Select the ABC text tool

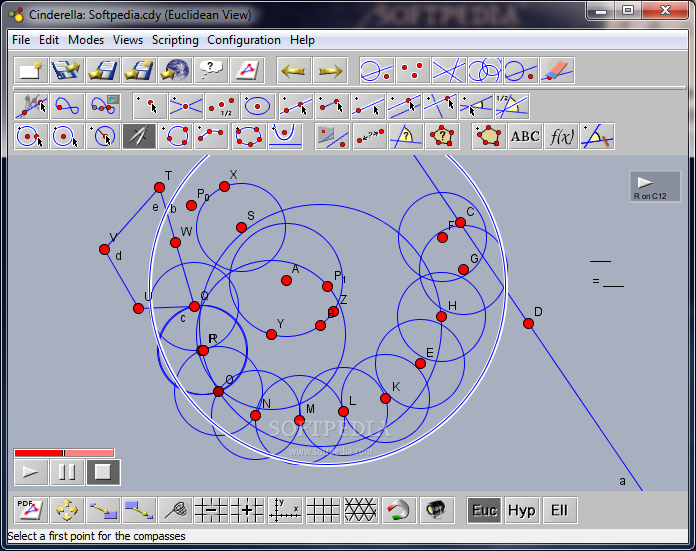coord(525,136)
